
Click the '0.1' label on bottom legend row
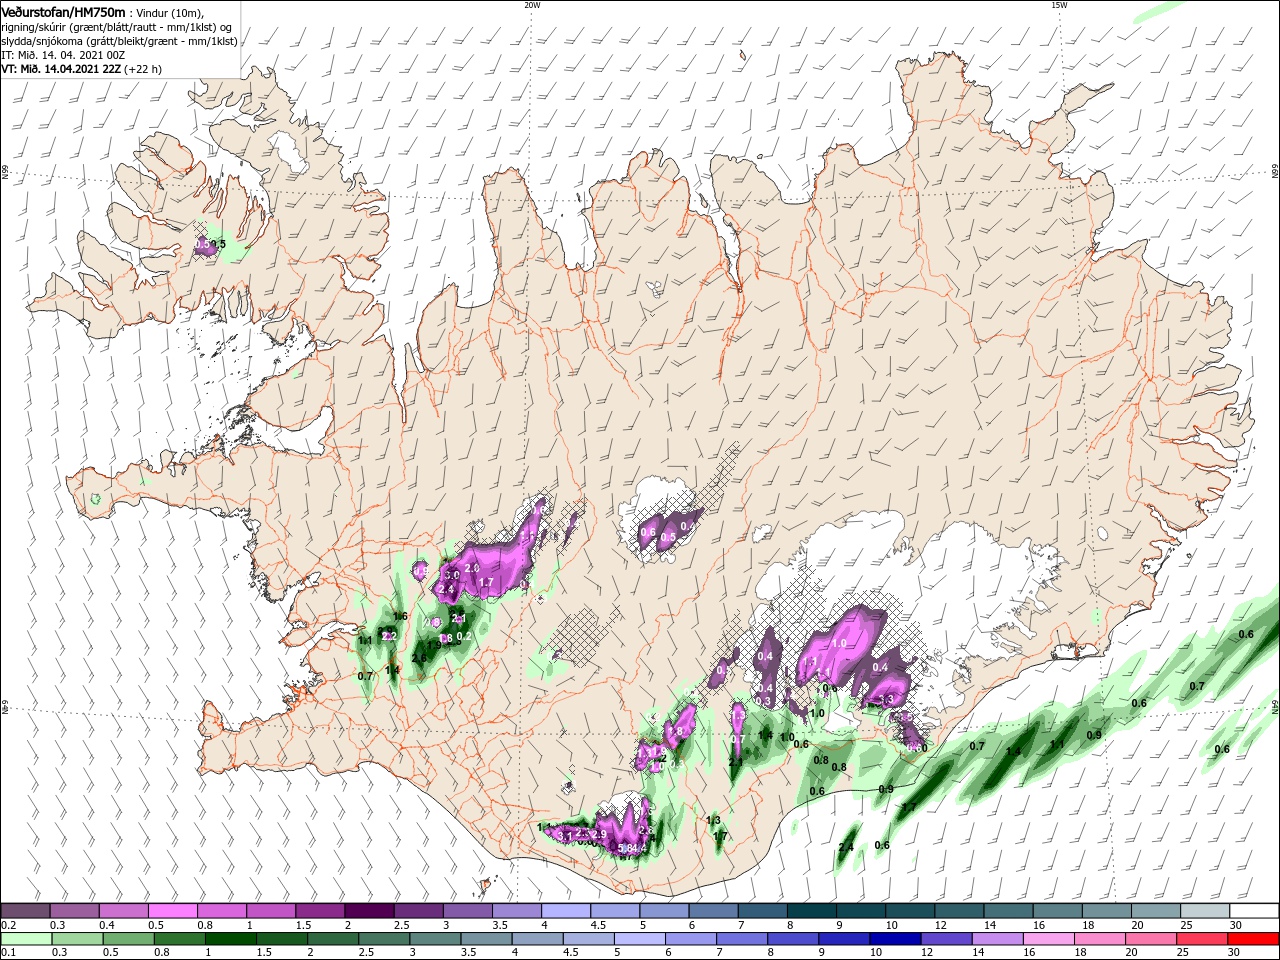point(8,951)
